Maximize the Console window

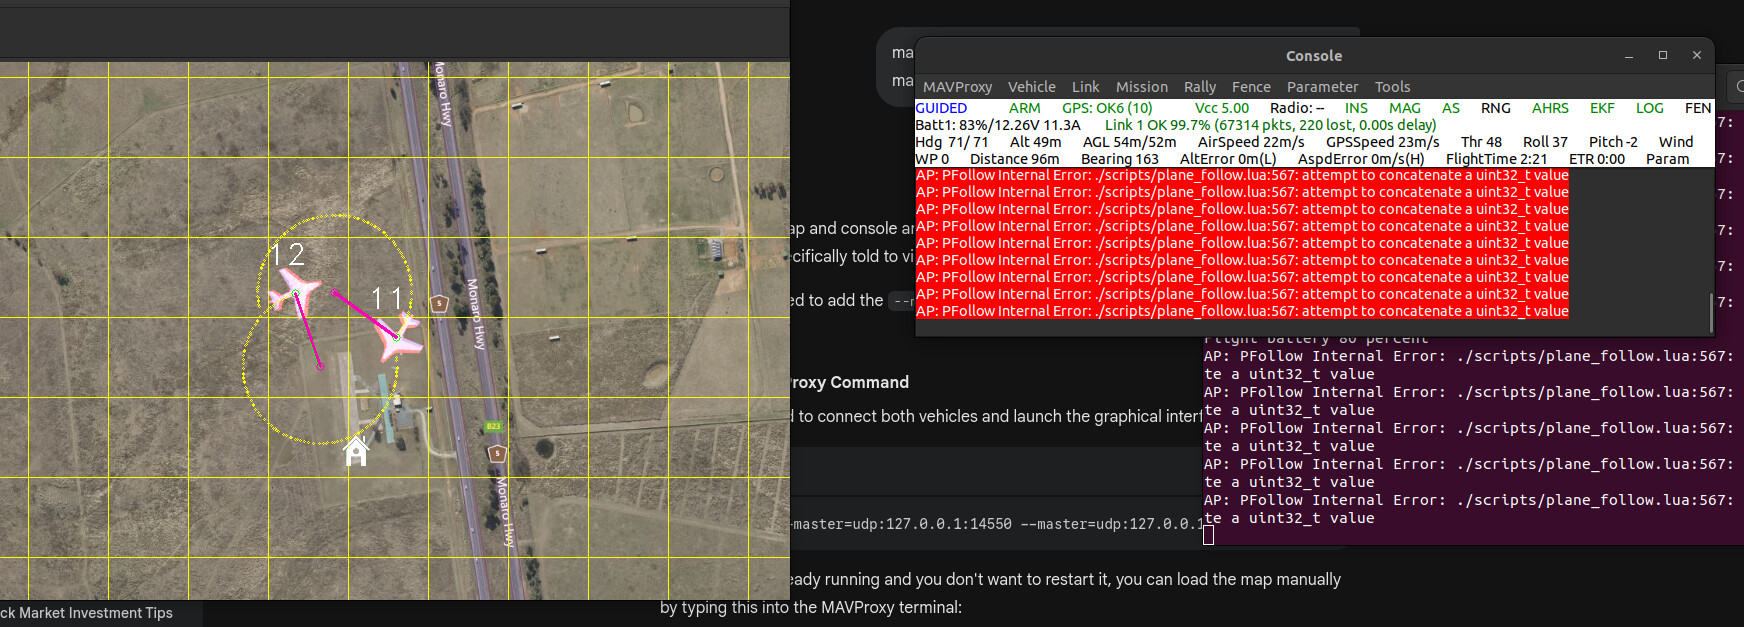tap(1663, 56)
